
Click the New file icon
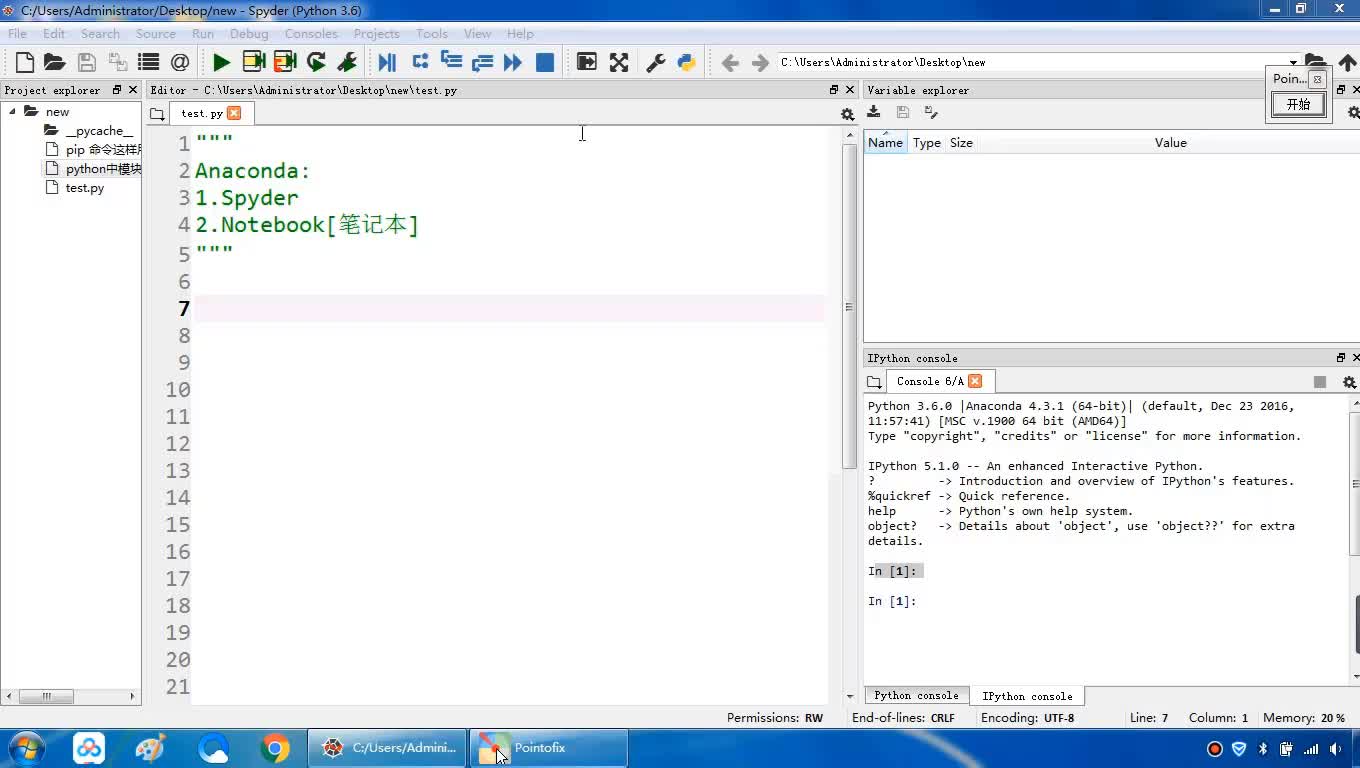coord(24,63)
